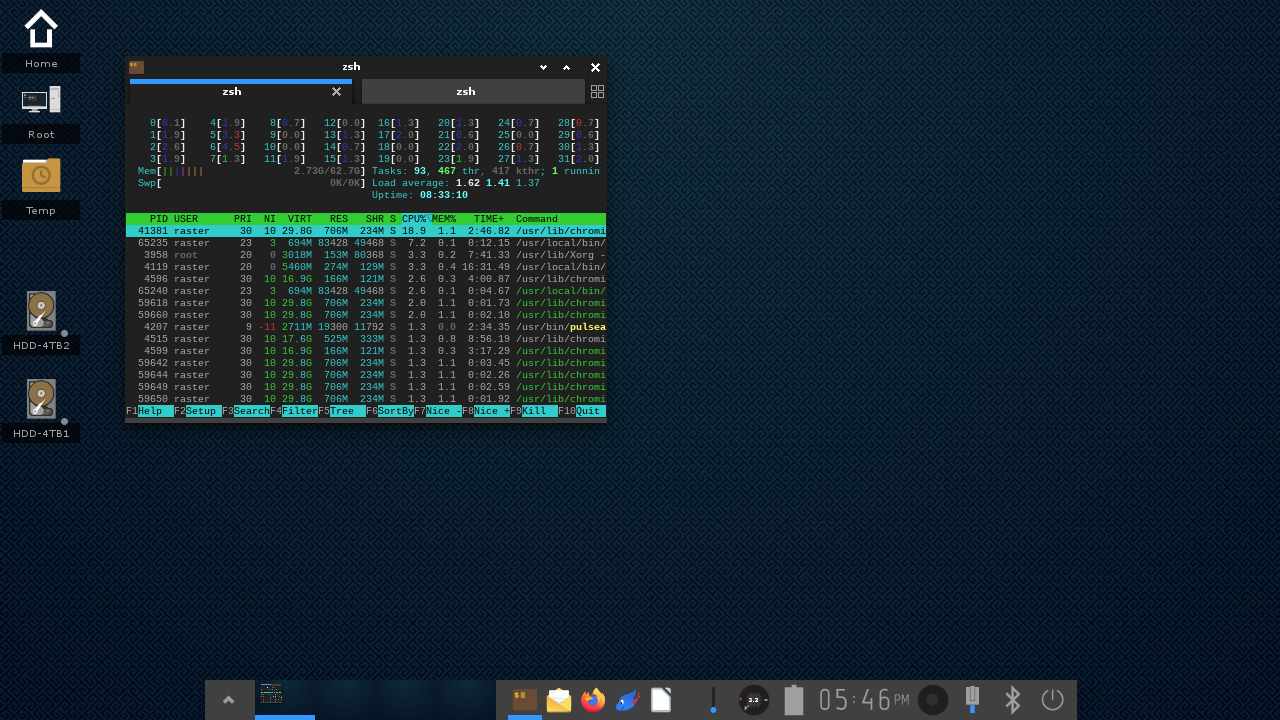Viewport: 1280px width, 720px height.
Task: Open the text editor icon in the taskbar
Action: (661, 700)
